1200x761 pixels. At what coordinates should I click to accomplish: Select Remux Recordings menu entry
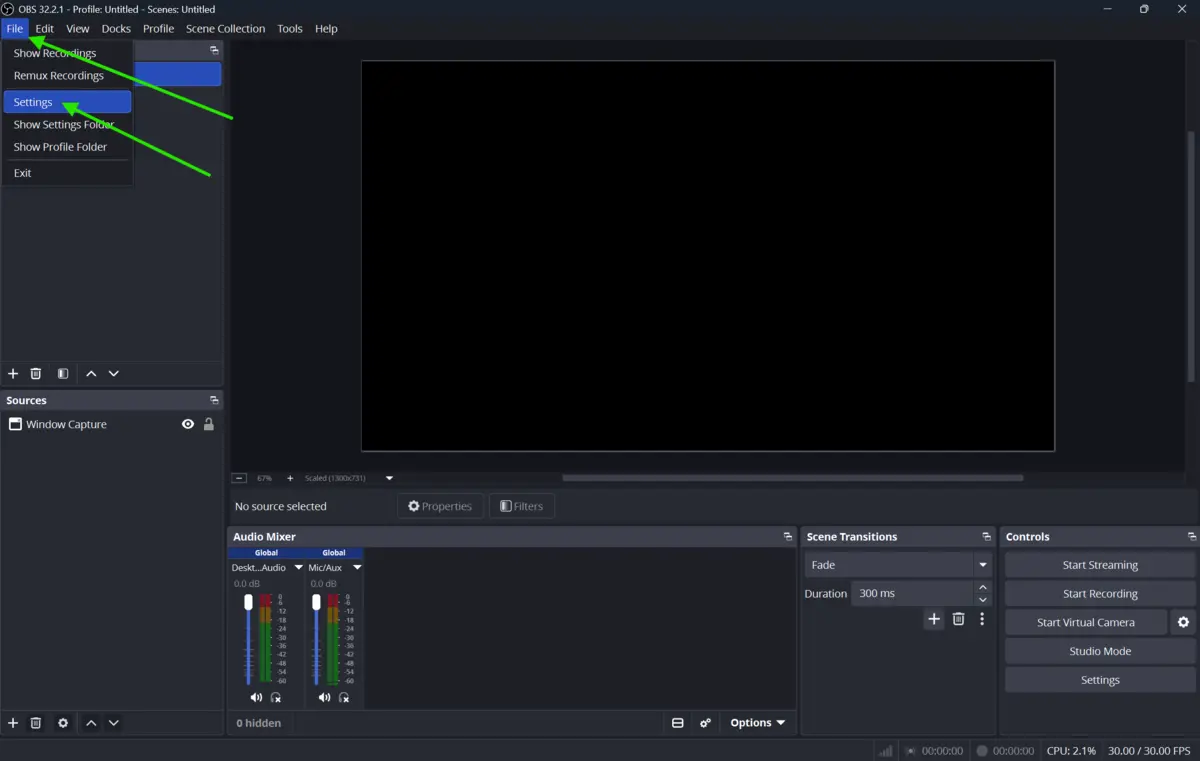click(67, 76)
